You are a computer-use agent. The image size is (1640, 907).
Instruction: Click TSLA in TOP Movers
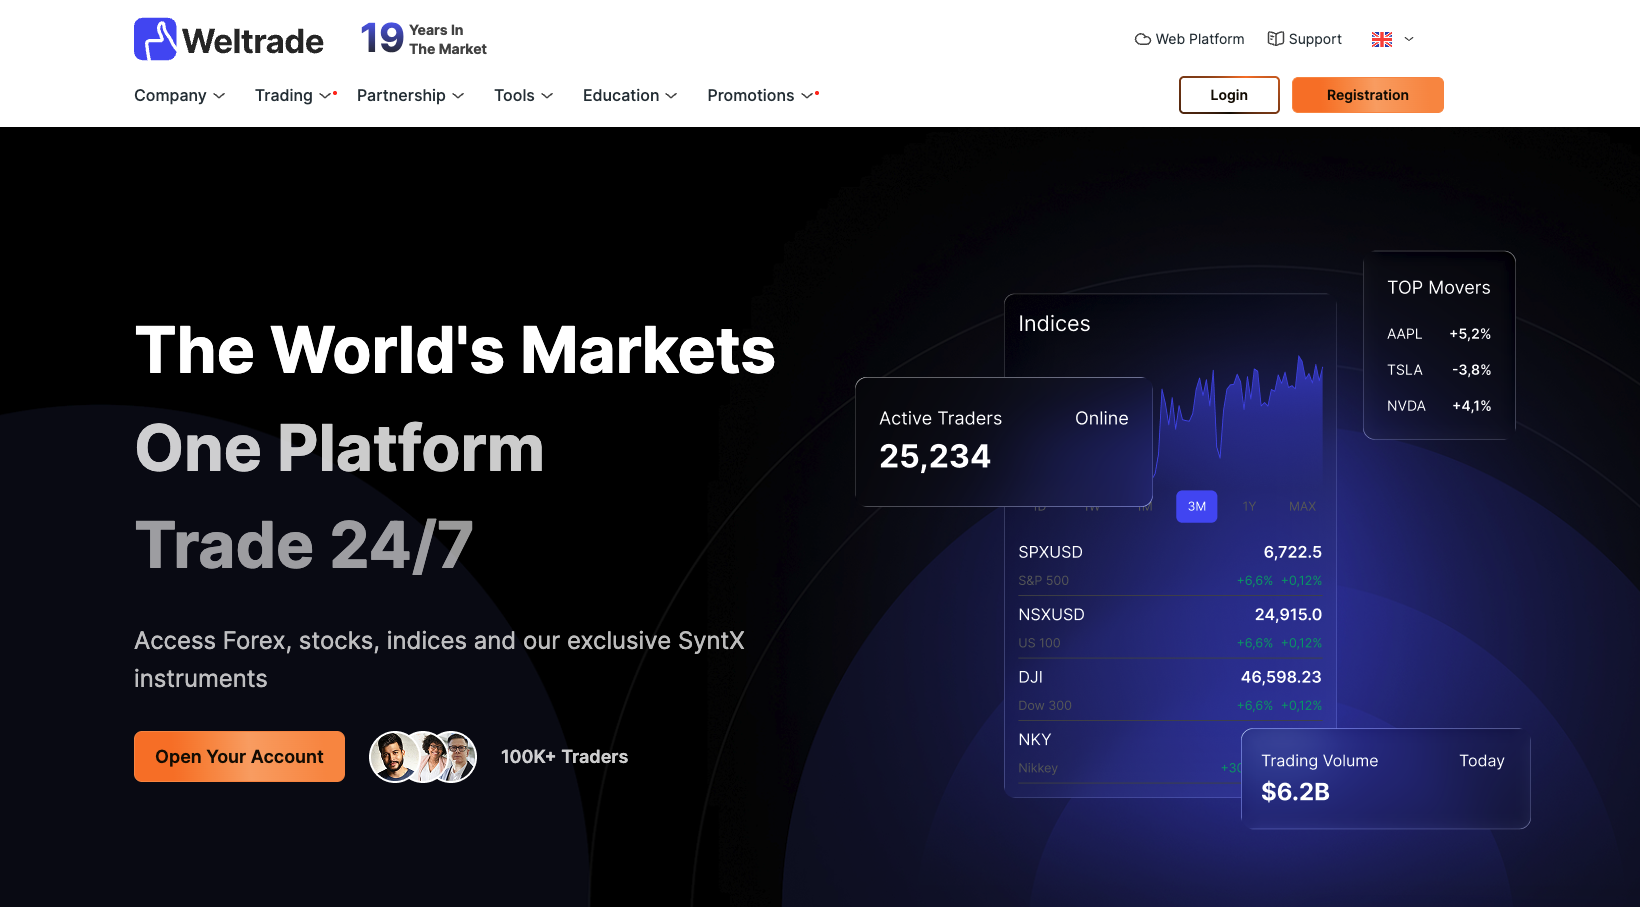1404,370
